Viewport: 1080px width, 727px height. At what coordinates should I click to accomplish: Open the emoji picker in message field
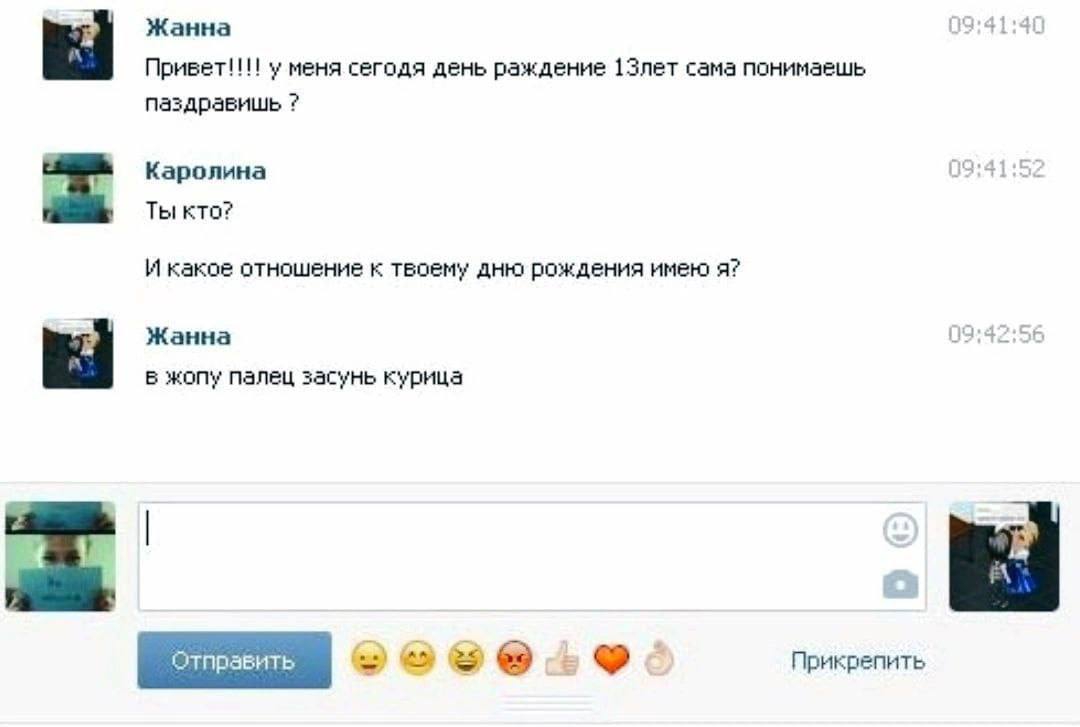(x=900, y=530)
